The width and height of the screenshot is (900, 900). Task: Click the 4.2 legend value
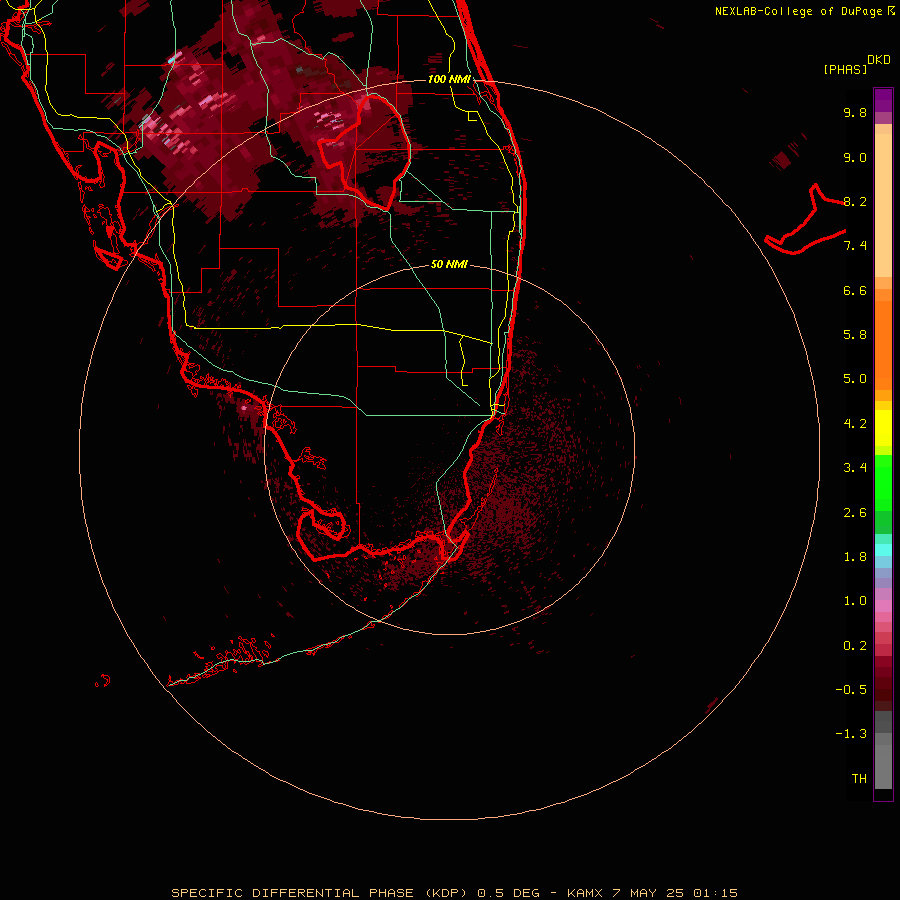click(x=855, y=424)
